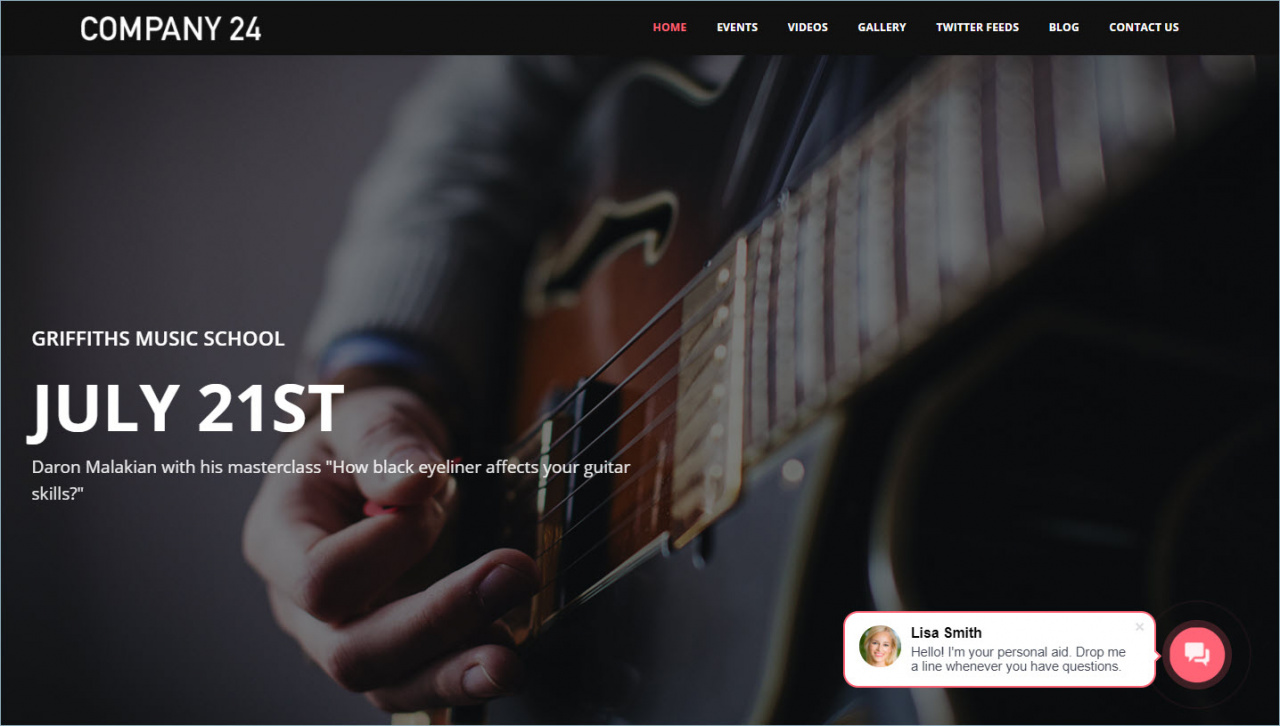The height and width of the screenshot is (726, 1280).
Task: Click the Daron Malakian masterclass description
Action: [331, 480]
